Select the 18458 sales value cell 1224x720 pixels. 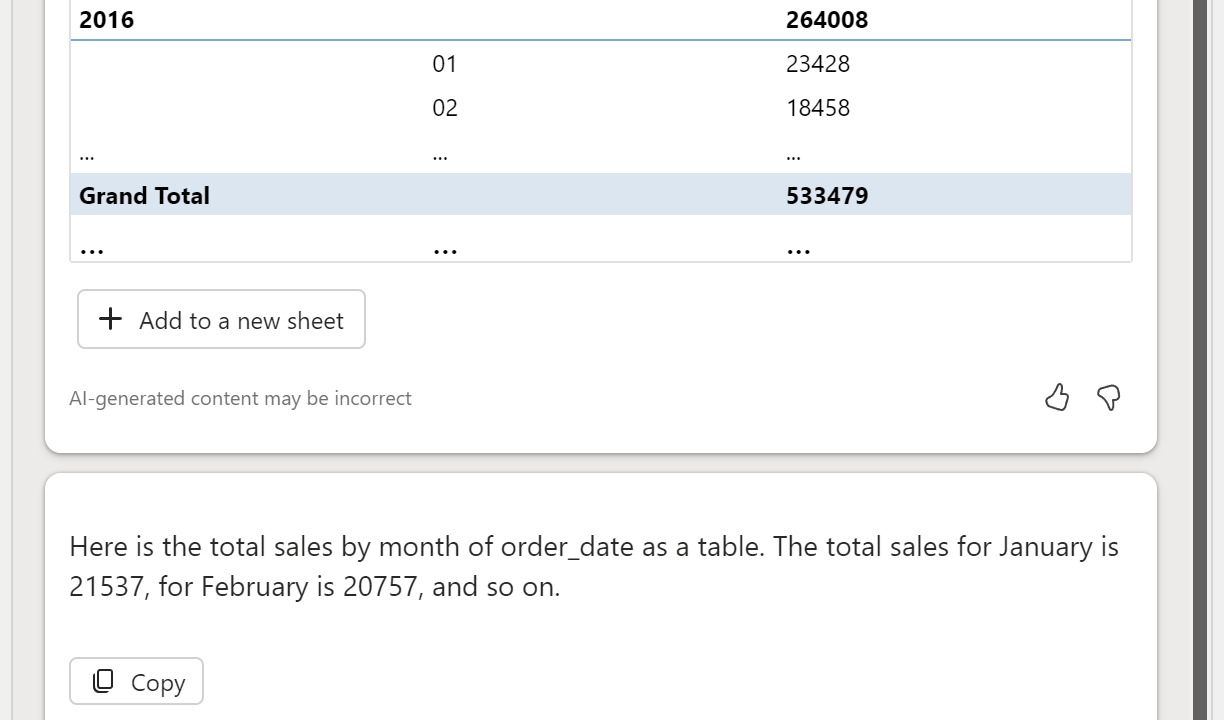coord(818,108)
